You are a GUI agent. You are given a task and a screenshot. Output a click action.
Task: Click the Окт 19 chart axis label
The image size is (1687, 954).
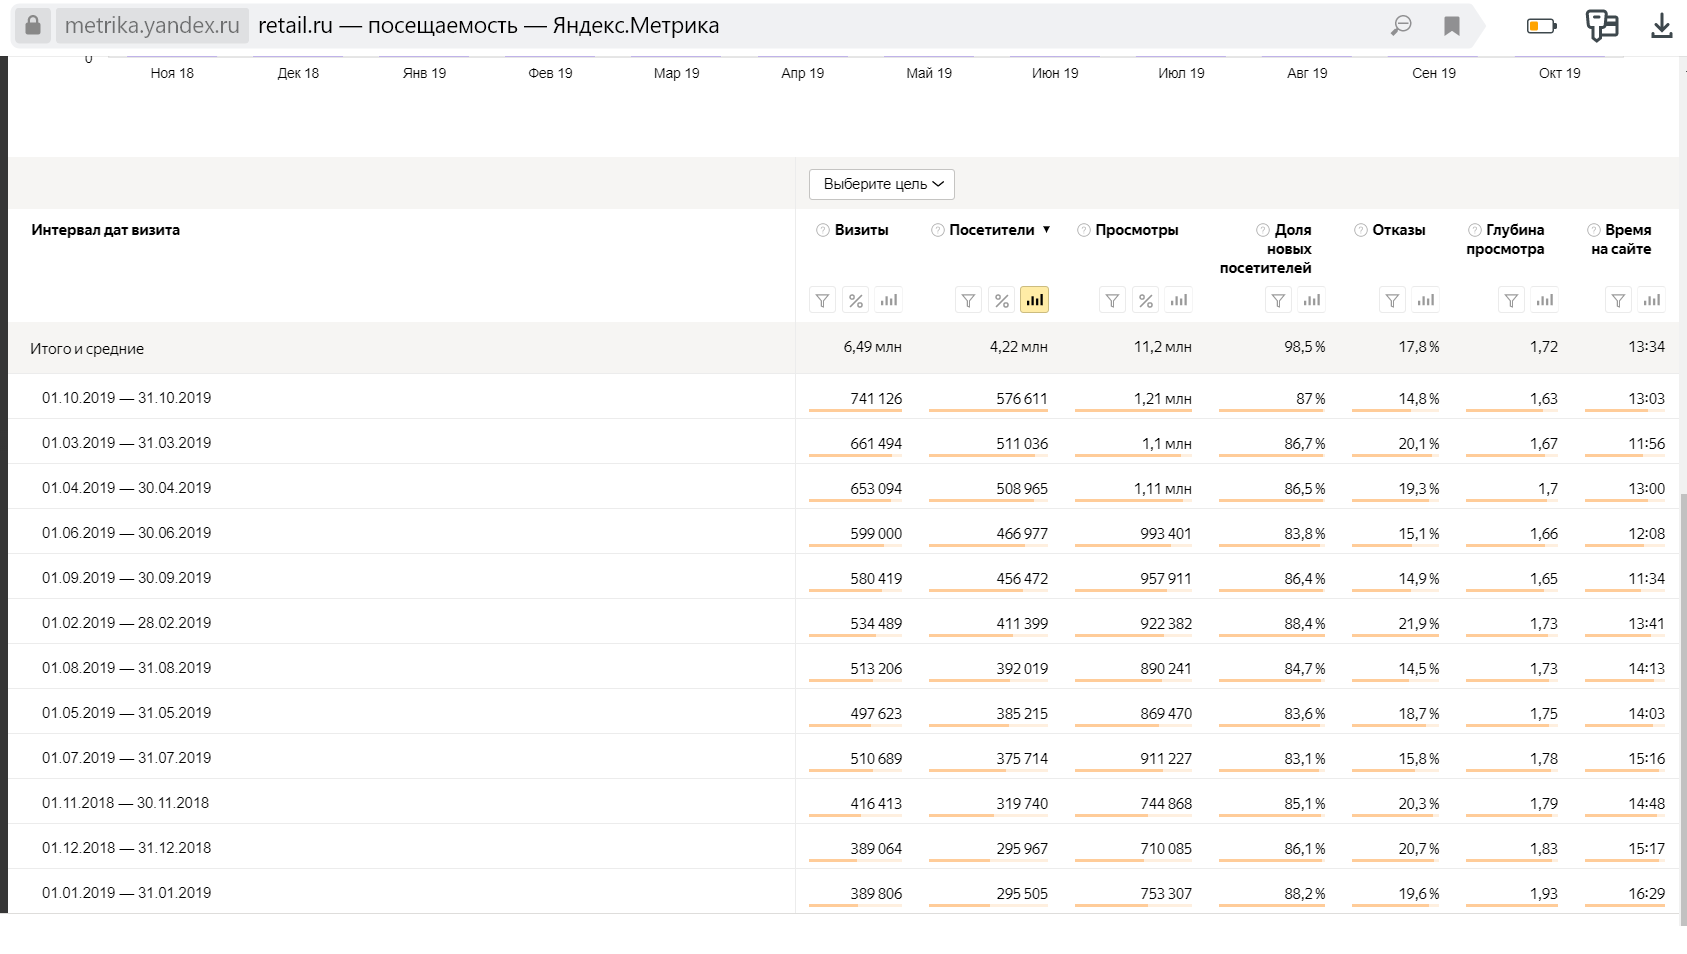(x=1560, y=73)
